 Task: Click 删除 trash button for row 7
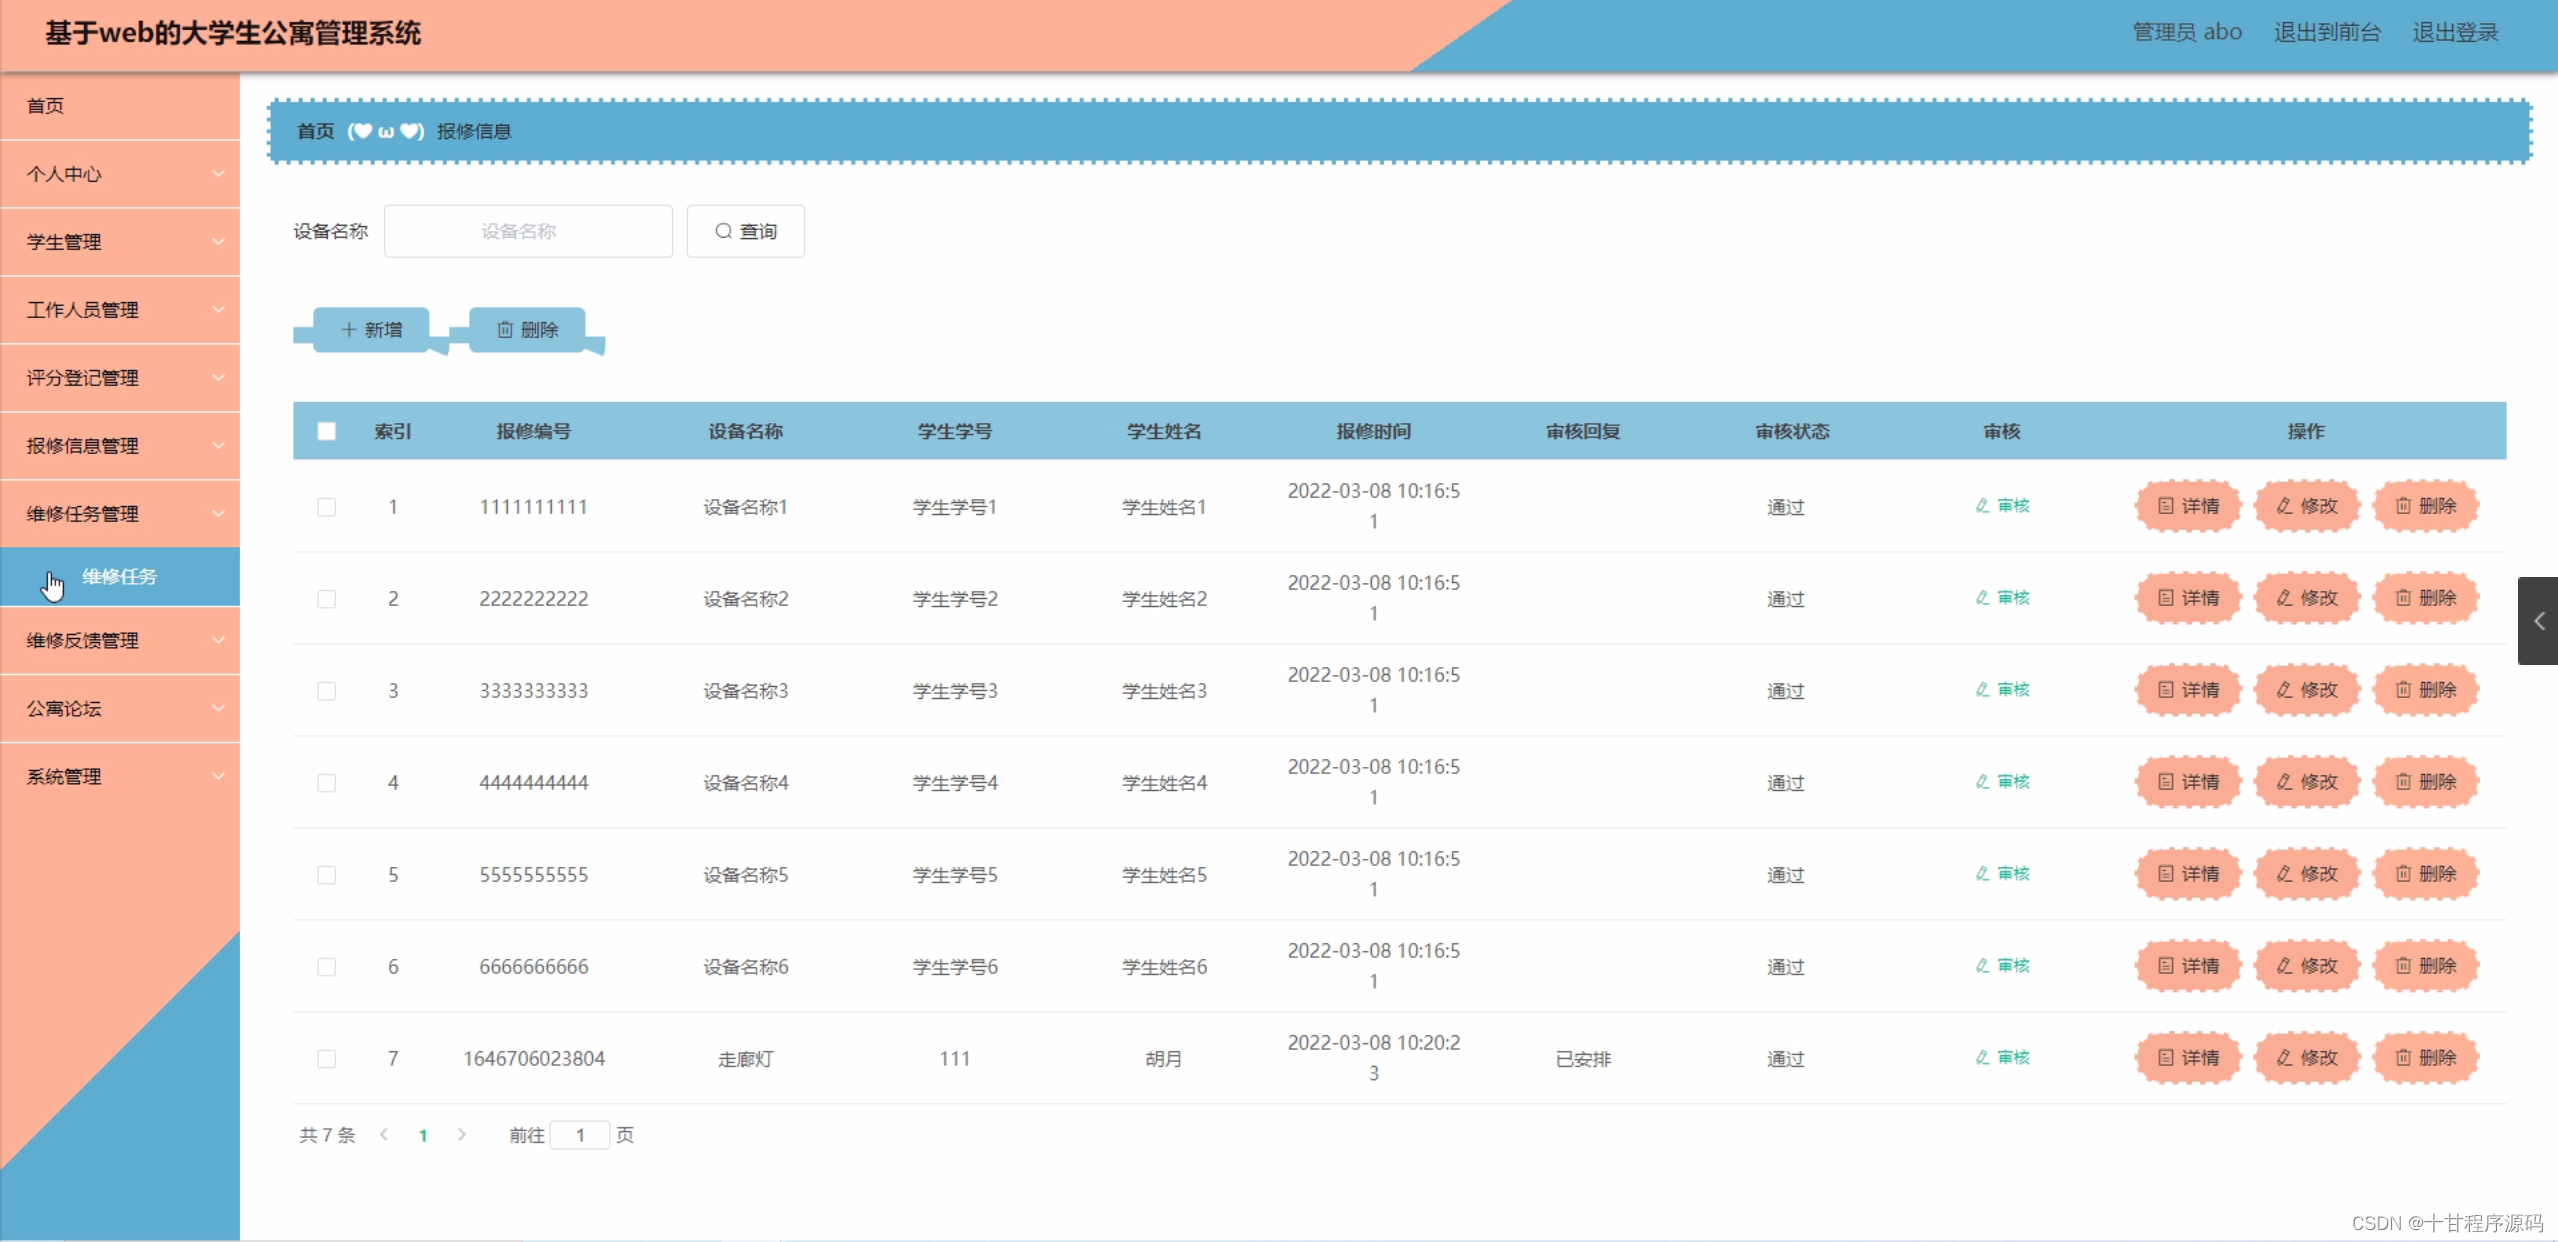pos(2426,1058)
